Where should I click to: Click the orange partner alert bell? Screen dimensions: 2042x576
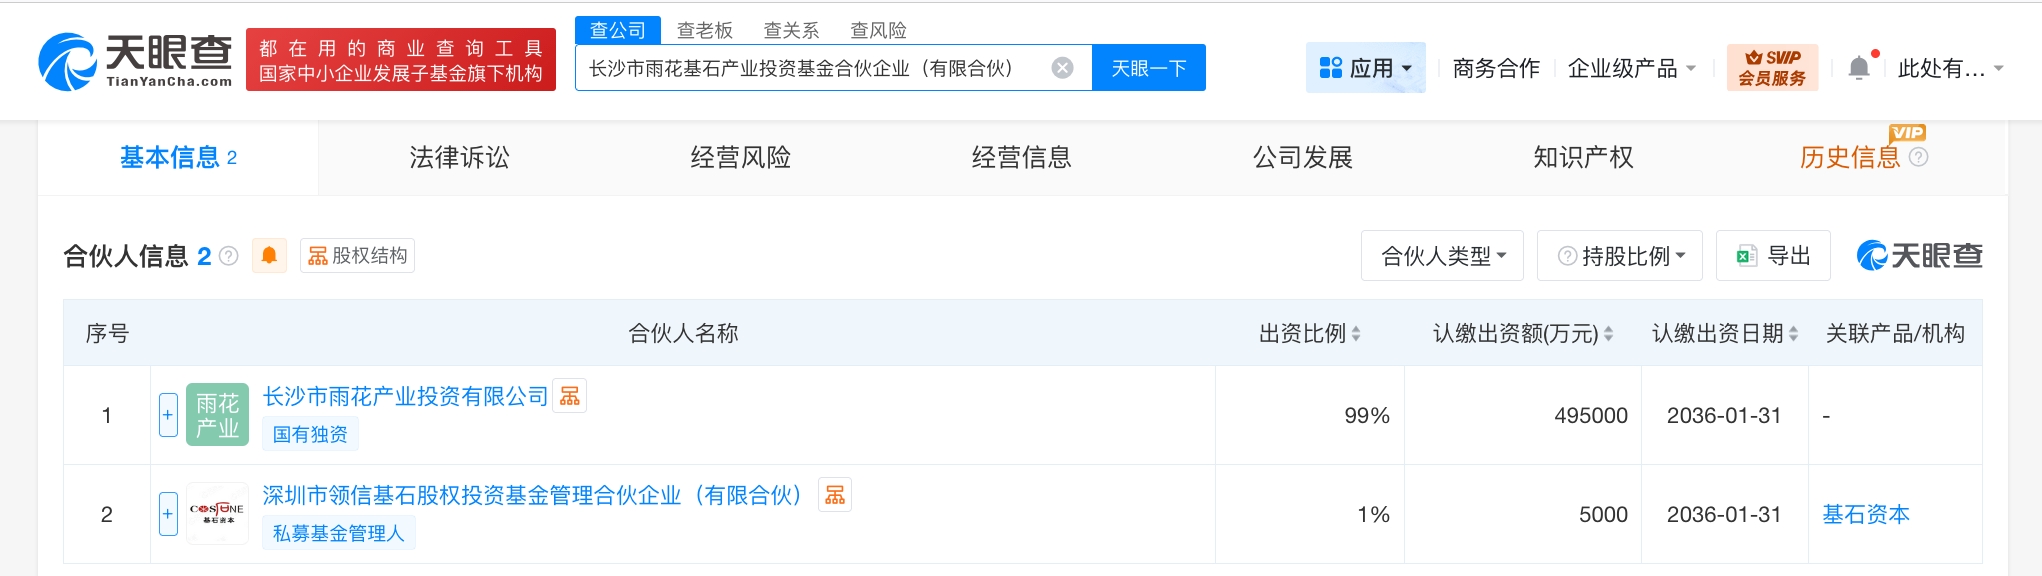(x=269, y=256)
